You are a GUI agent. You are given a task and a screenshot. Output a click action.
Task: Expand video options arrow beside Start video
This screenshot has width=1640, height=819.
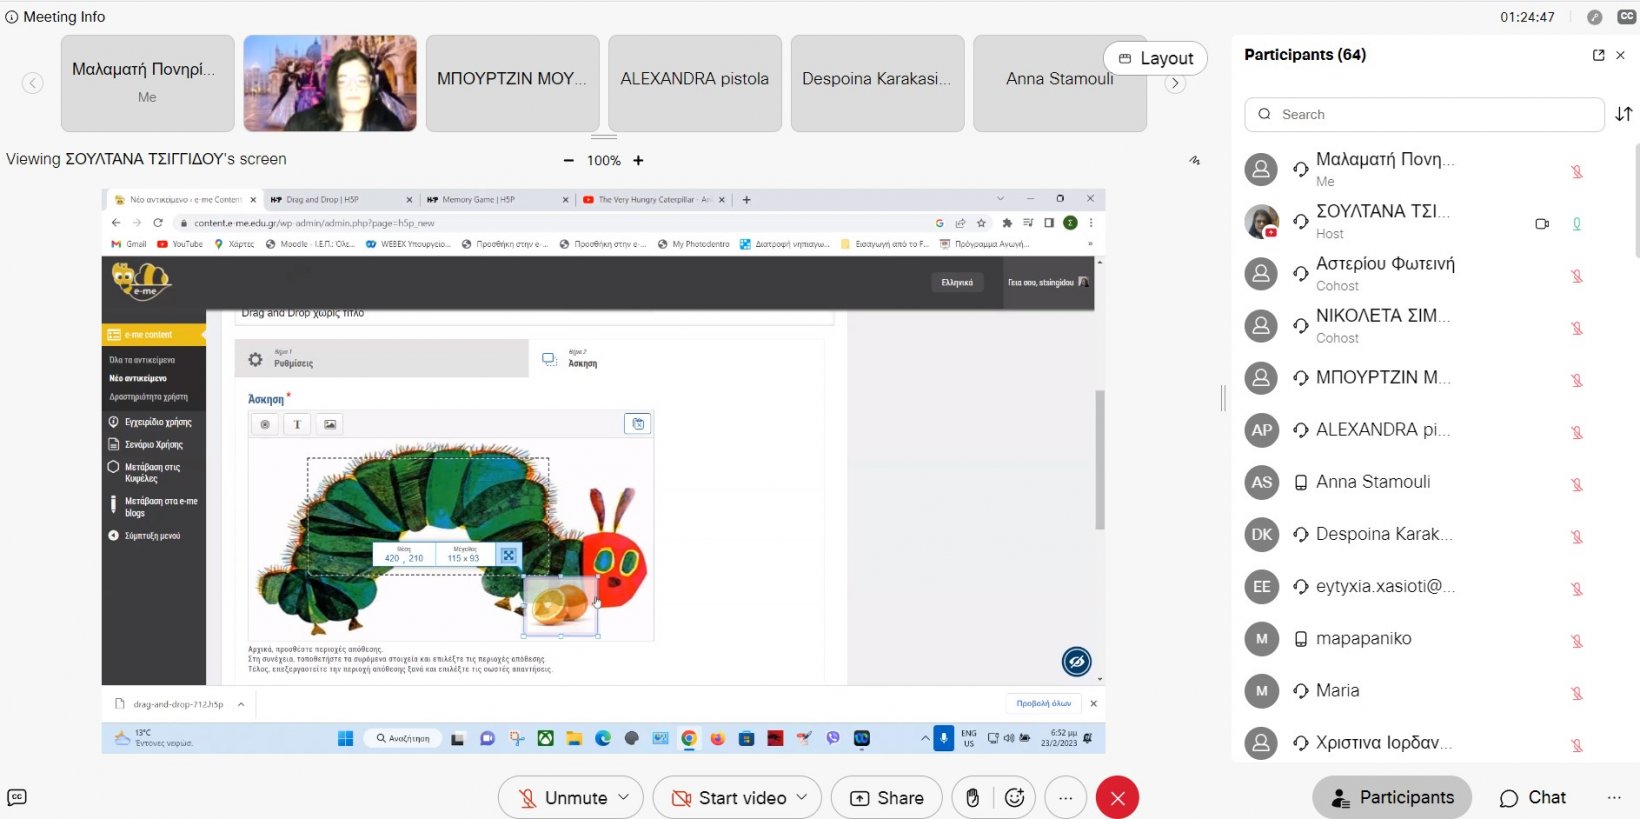tap(802, 797)
